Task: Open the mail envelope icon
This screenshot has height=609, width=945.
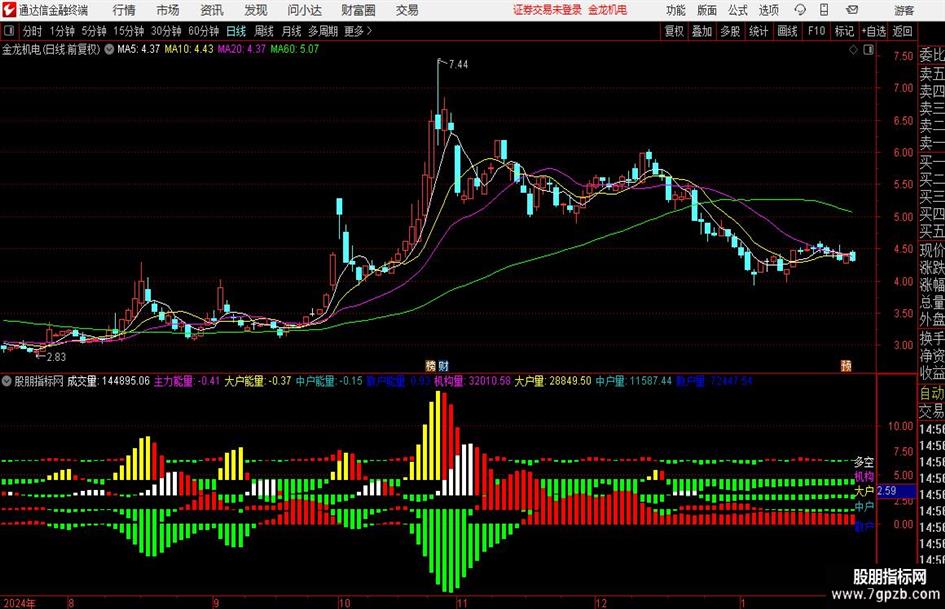Action: 852,10
